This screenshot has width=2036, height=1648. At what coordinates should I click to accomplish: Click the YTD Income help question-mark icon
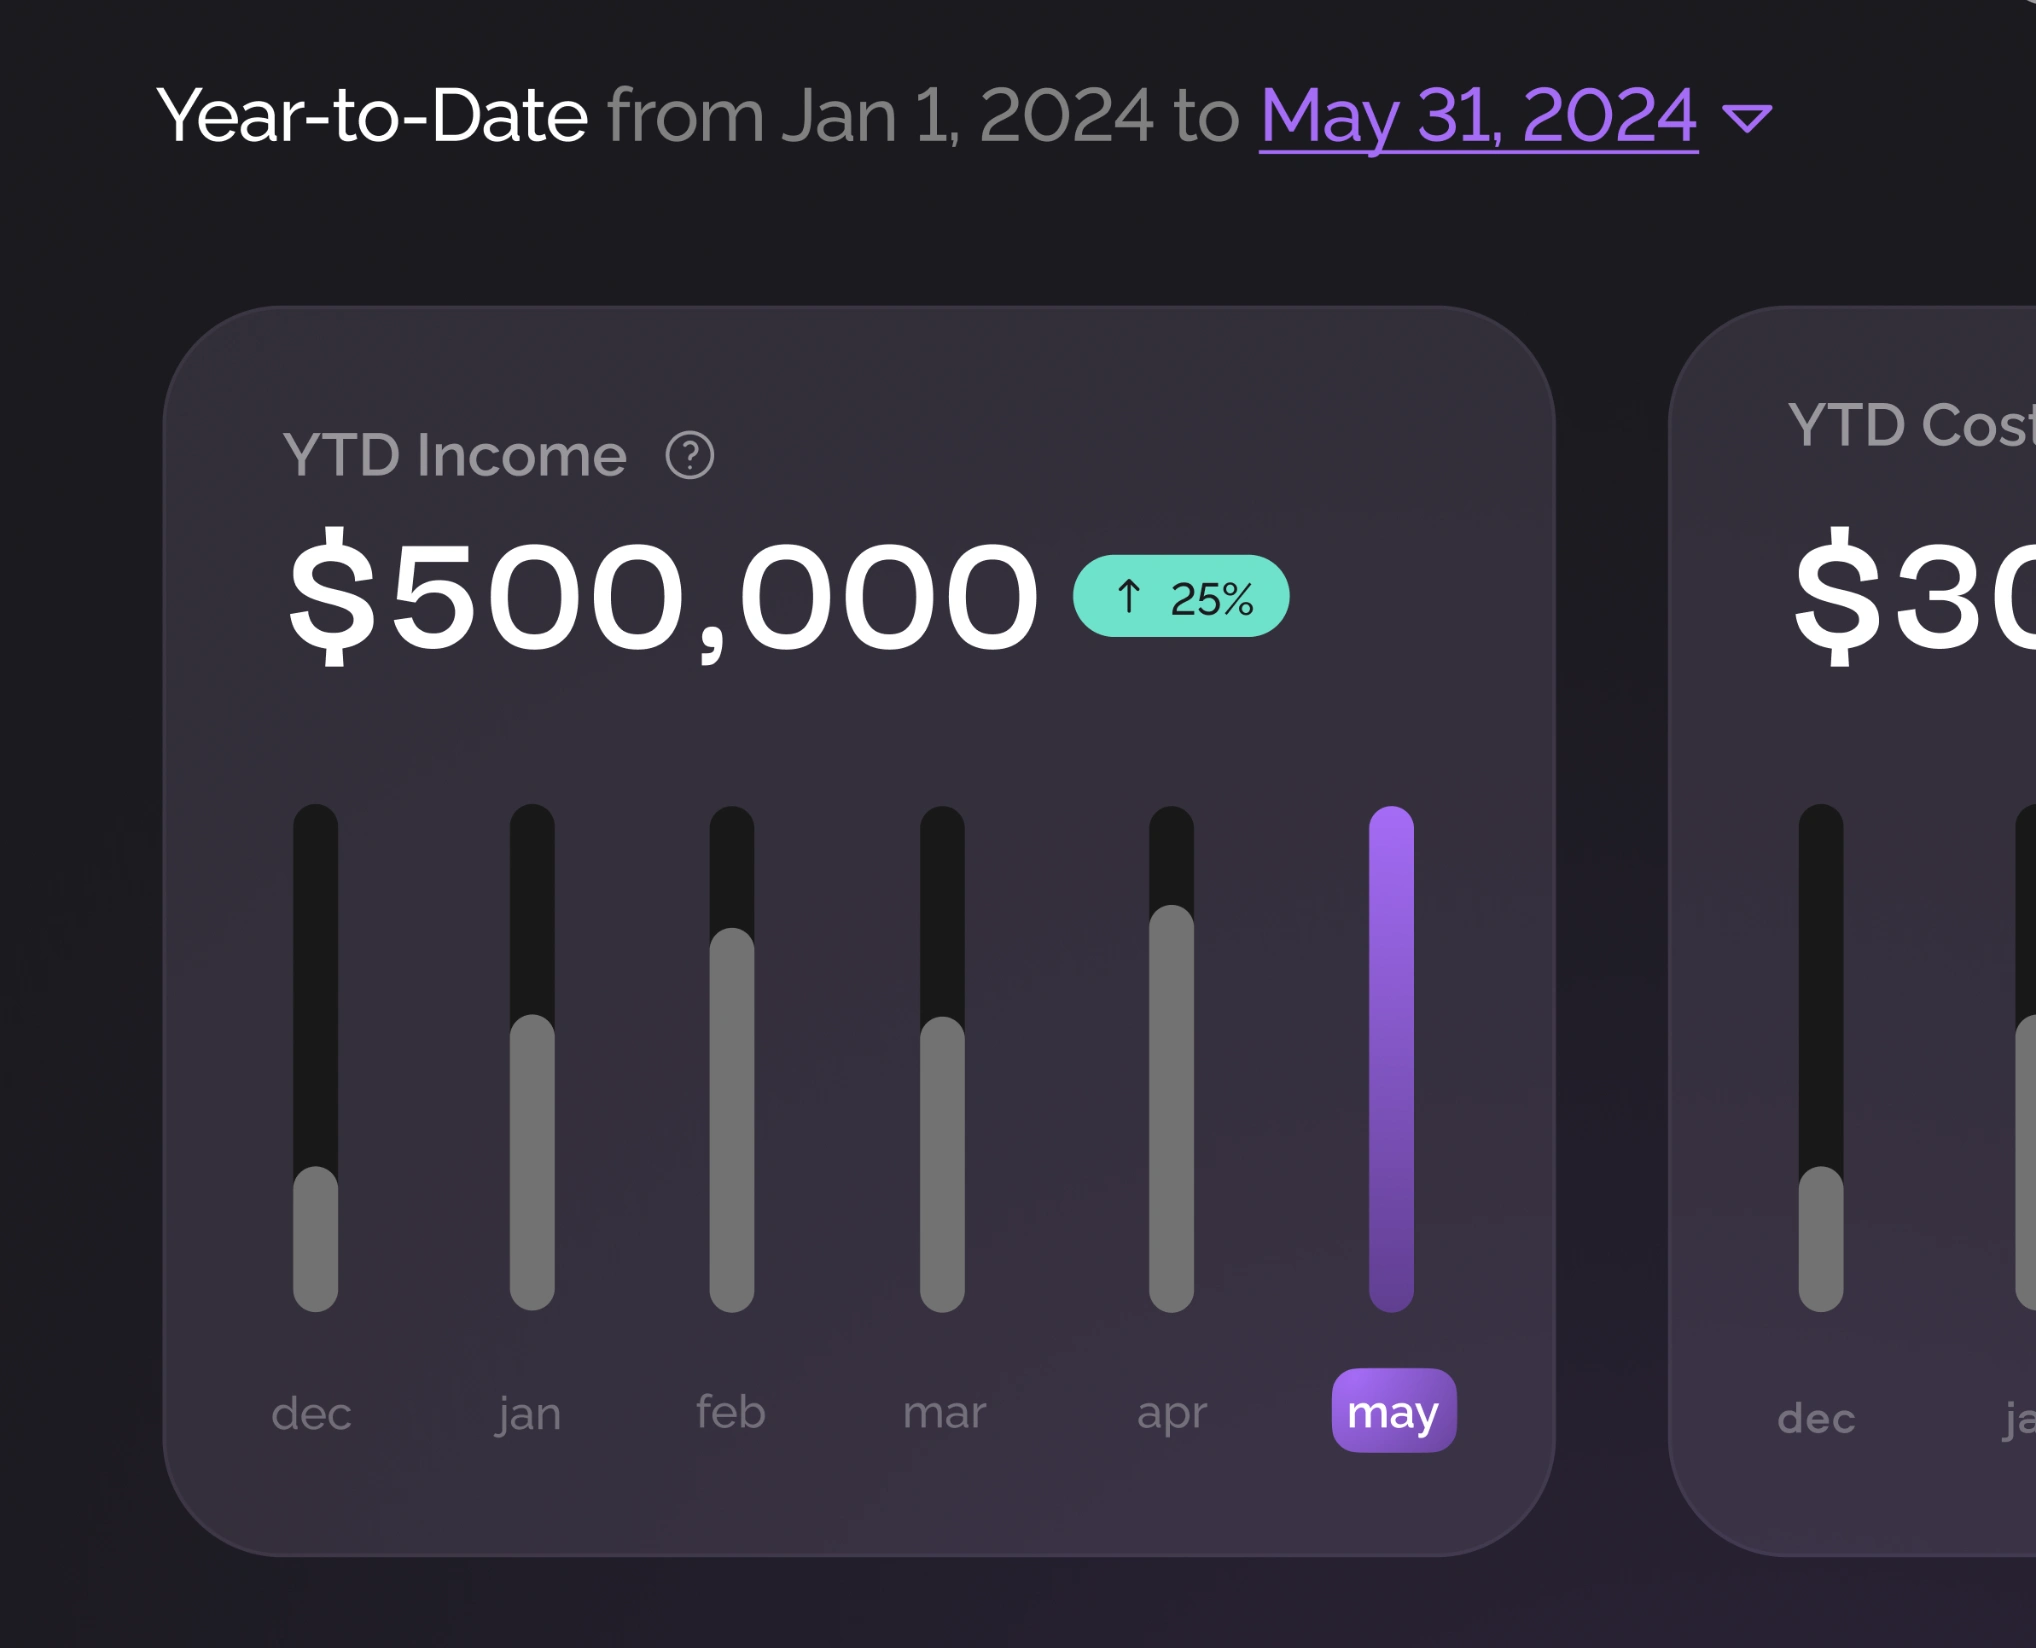pos(690,456)
